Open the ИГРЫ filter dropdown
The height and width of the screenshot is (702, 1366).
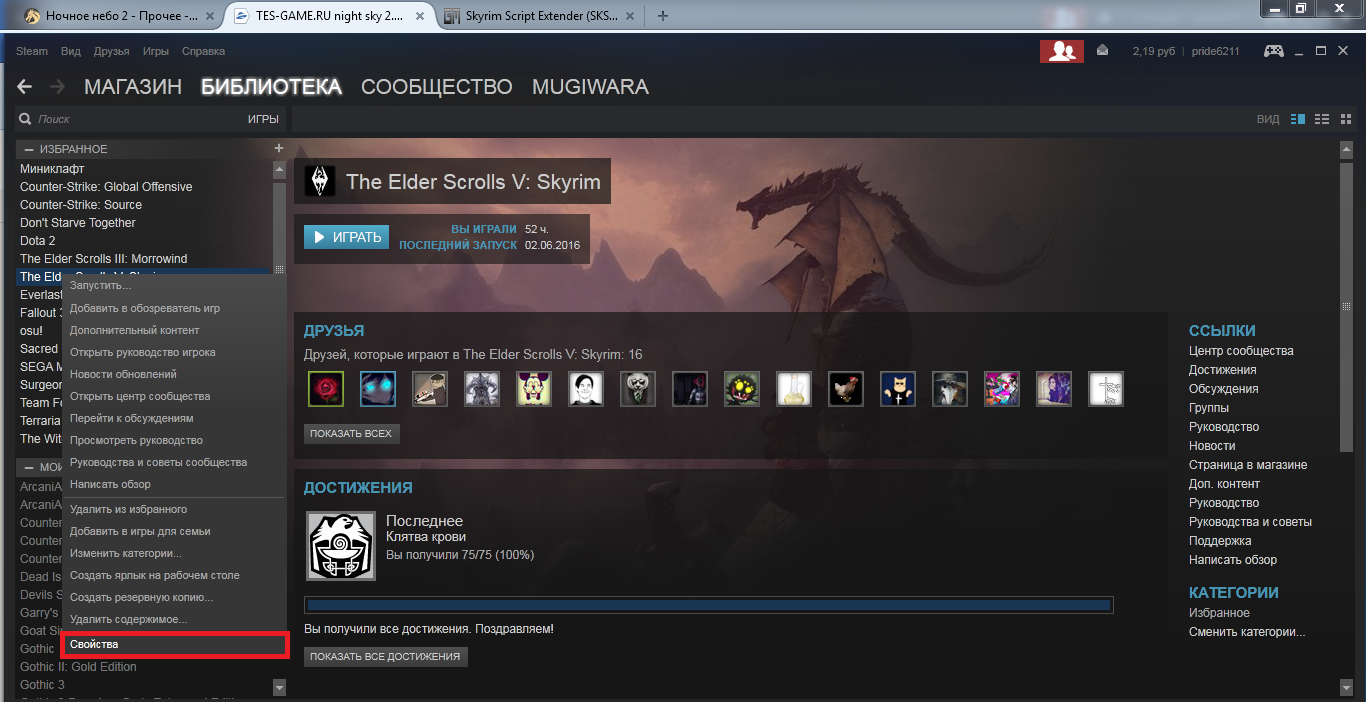click(x=263, y=119)
